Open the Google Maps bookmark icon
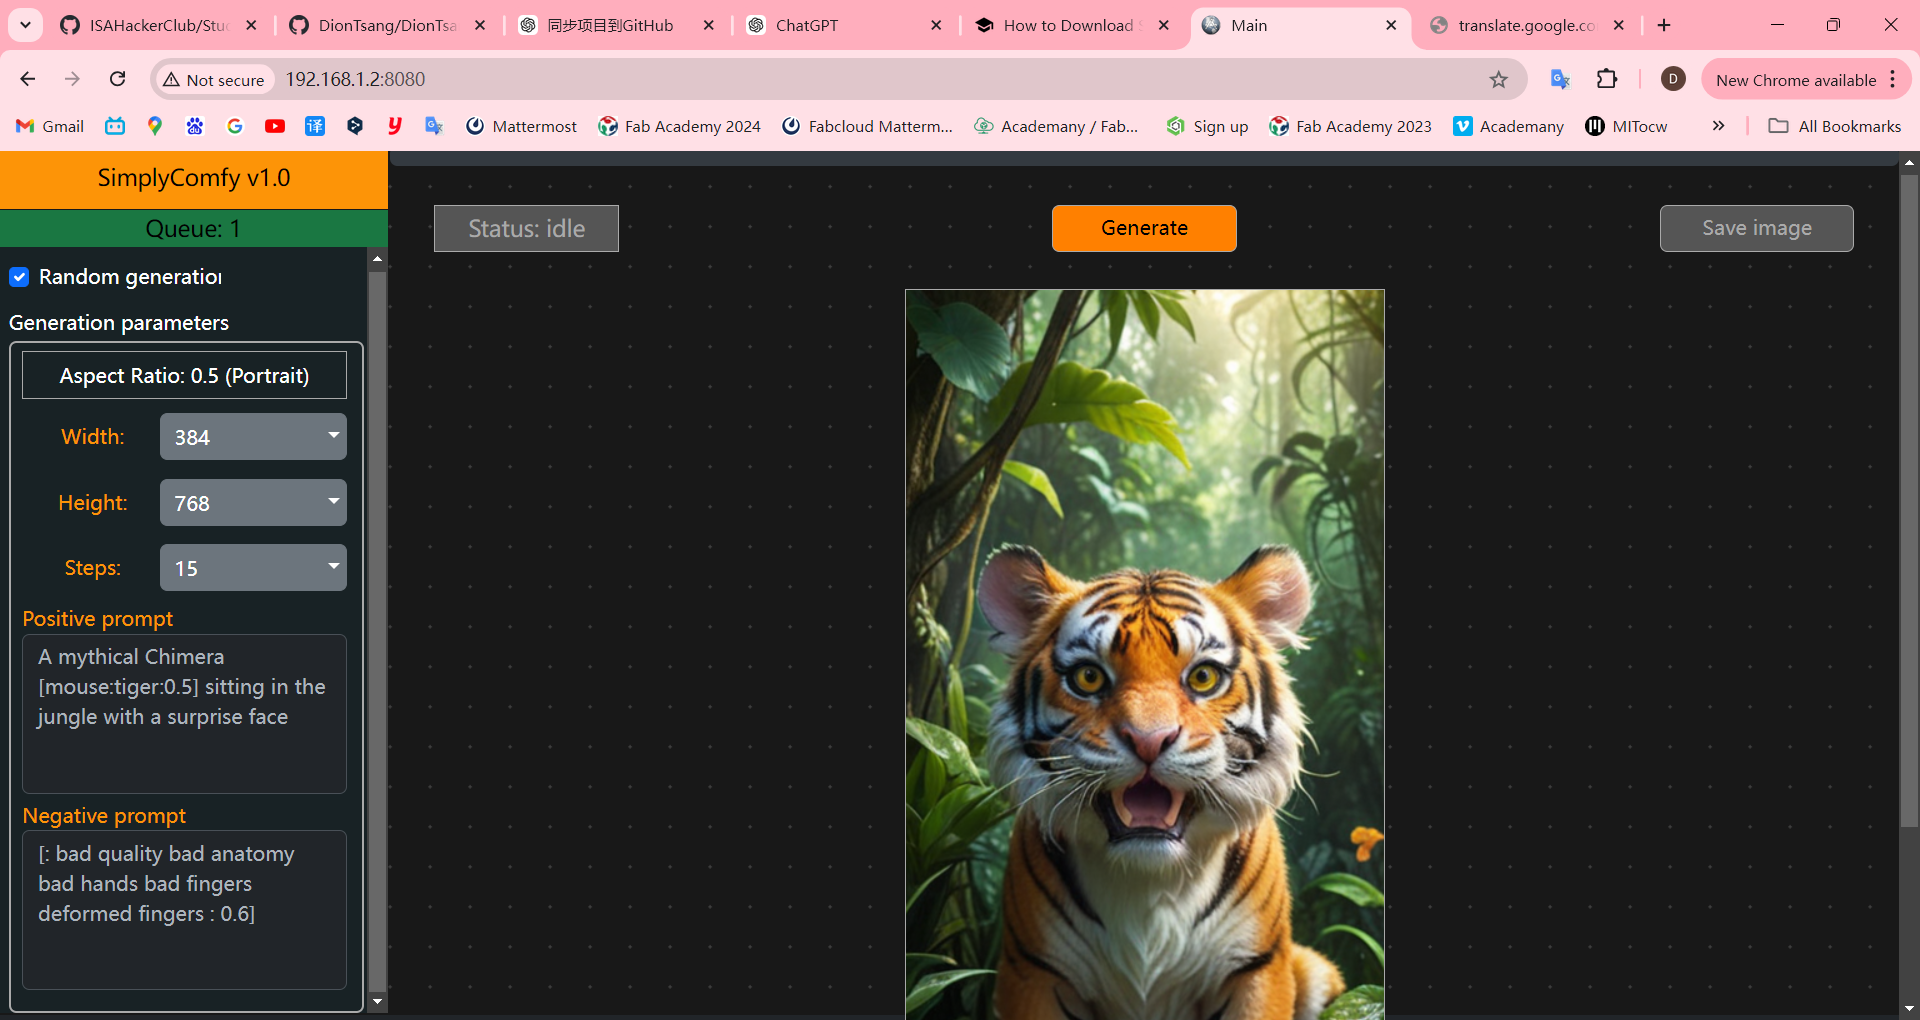1920x1020 pixels. click(x=154, y=126)
